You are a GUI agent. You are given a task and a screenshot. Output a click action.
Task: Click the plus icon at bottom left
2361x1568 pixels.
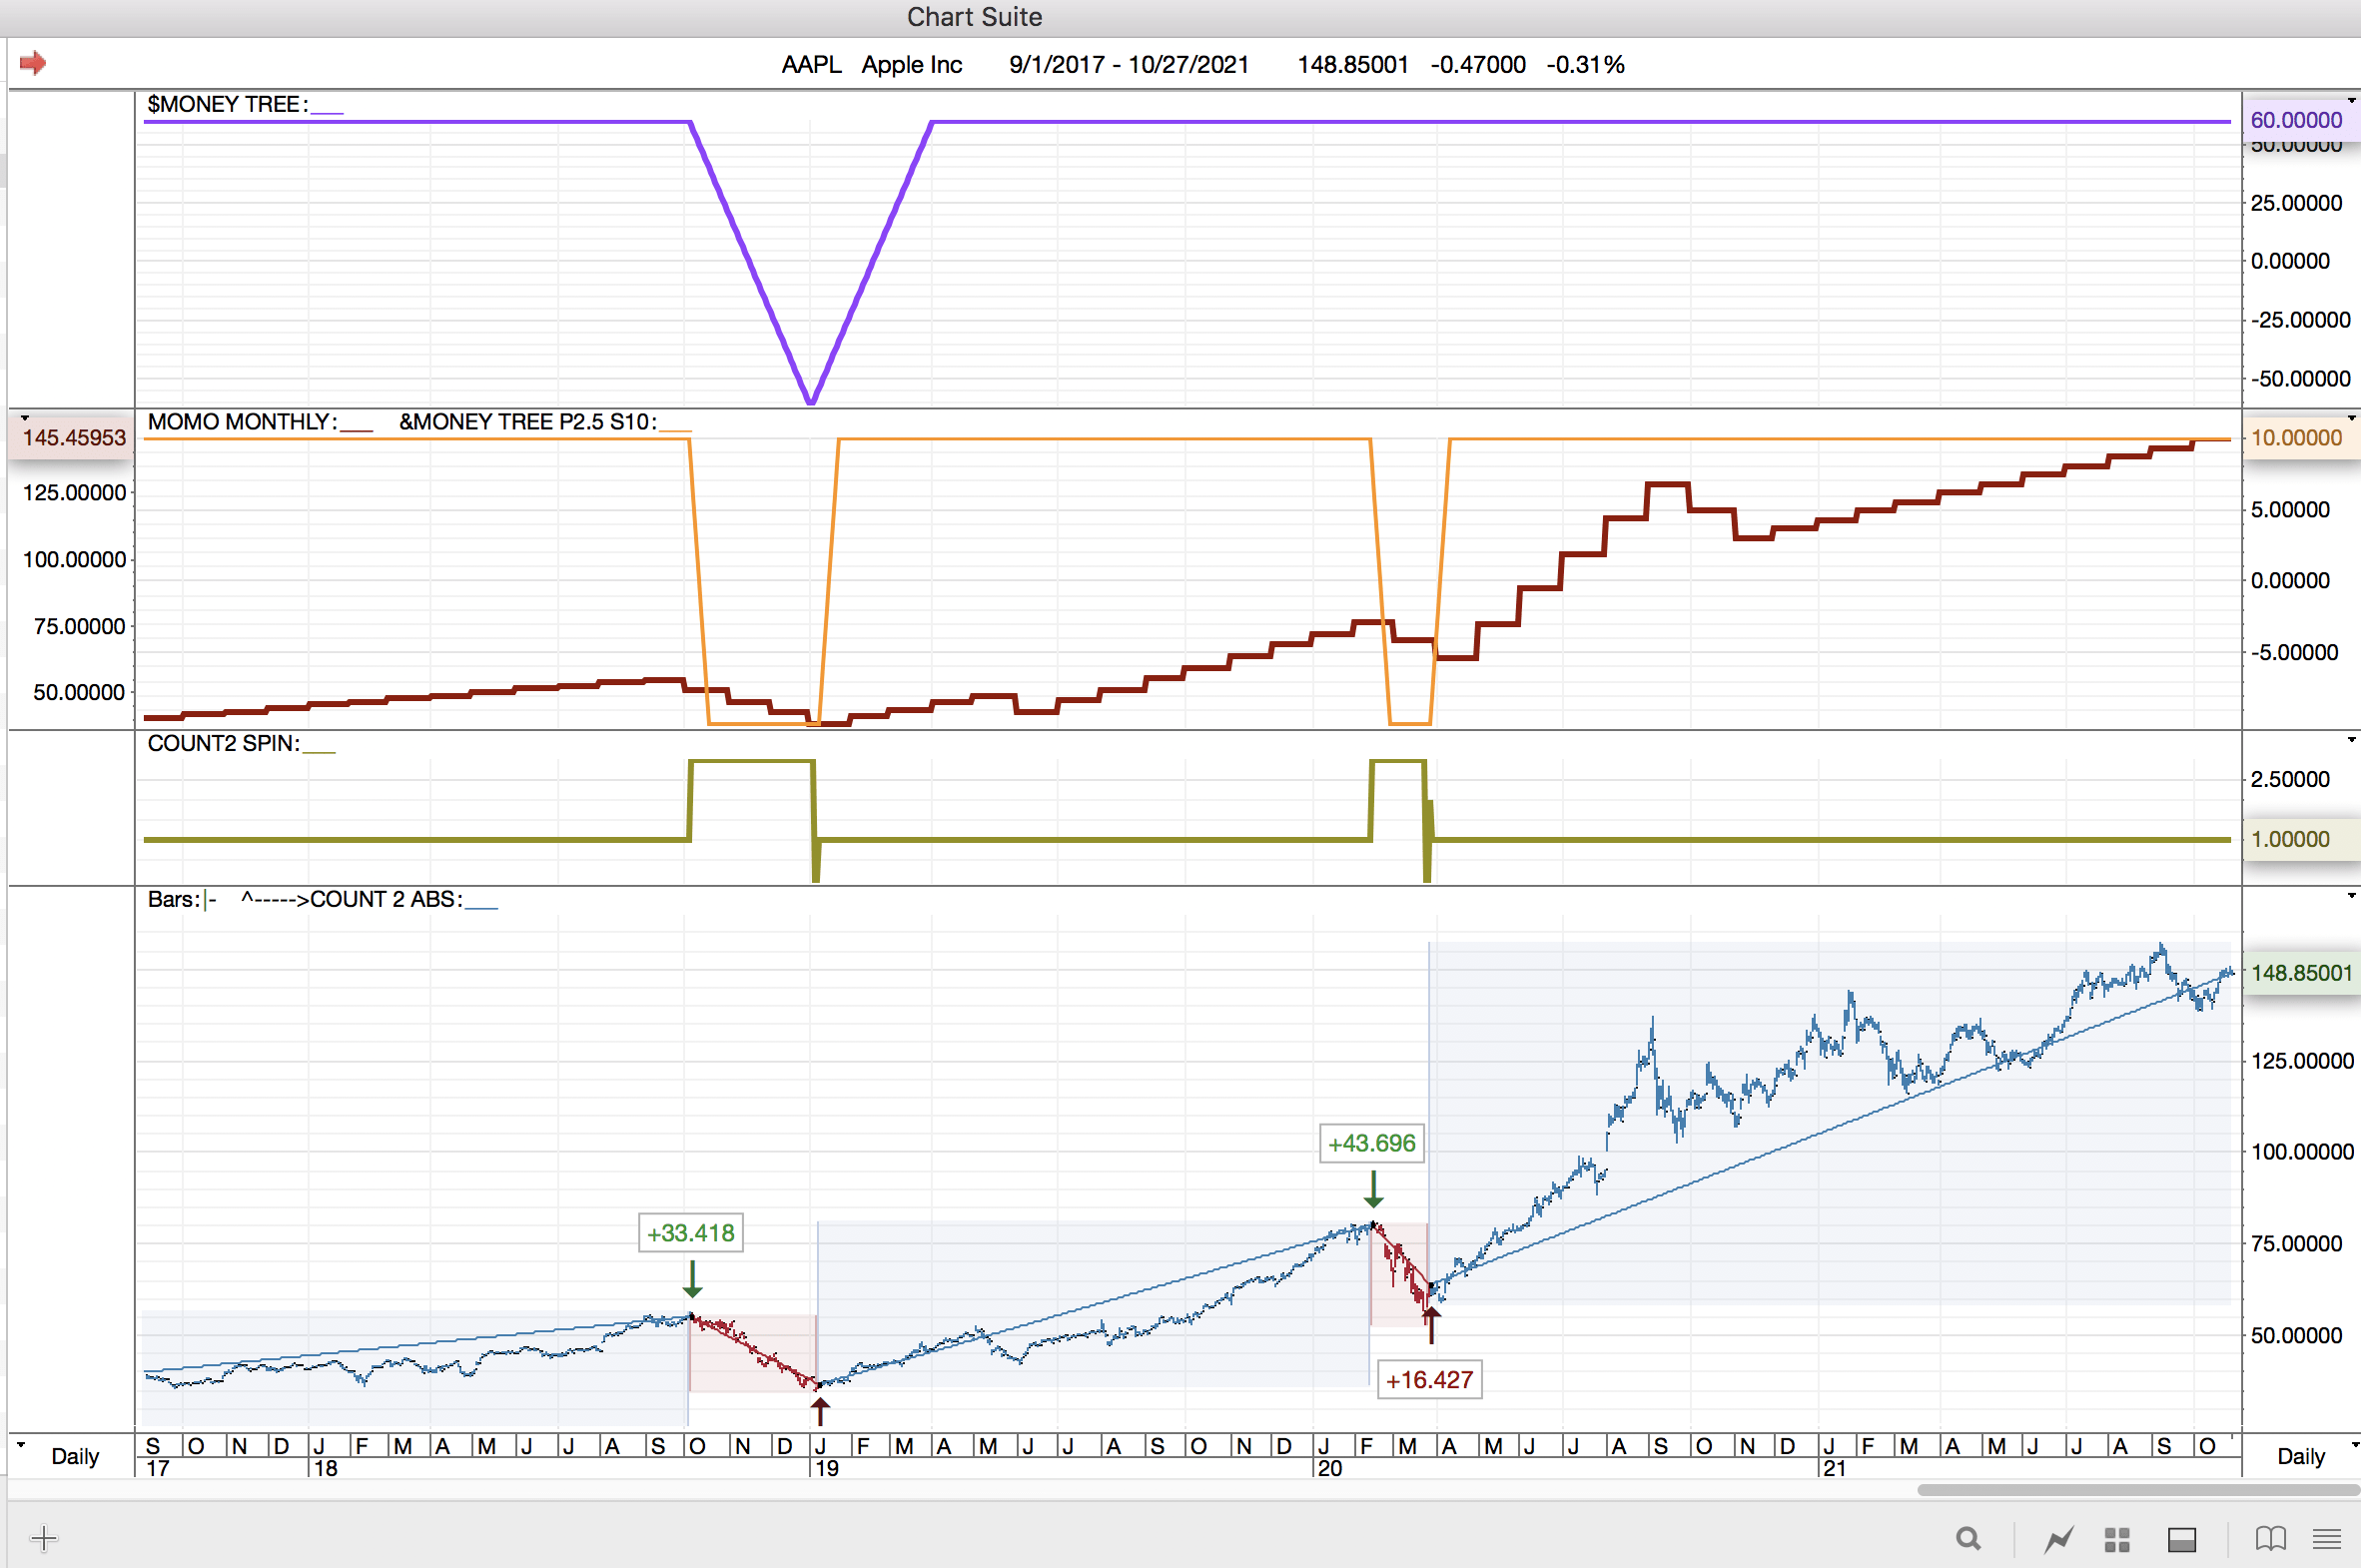44,1537
